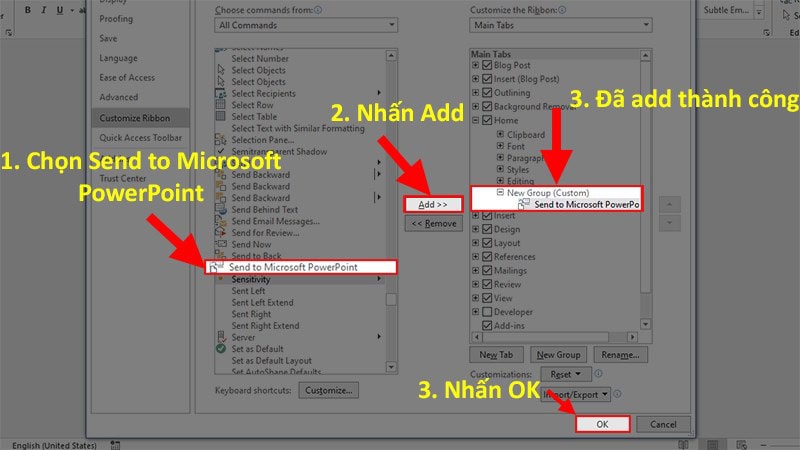800x450 pixels.
Task: Toggle the Background Removal checkbox
Action: (x=487, y=106)
